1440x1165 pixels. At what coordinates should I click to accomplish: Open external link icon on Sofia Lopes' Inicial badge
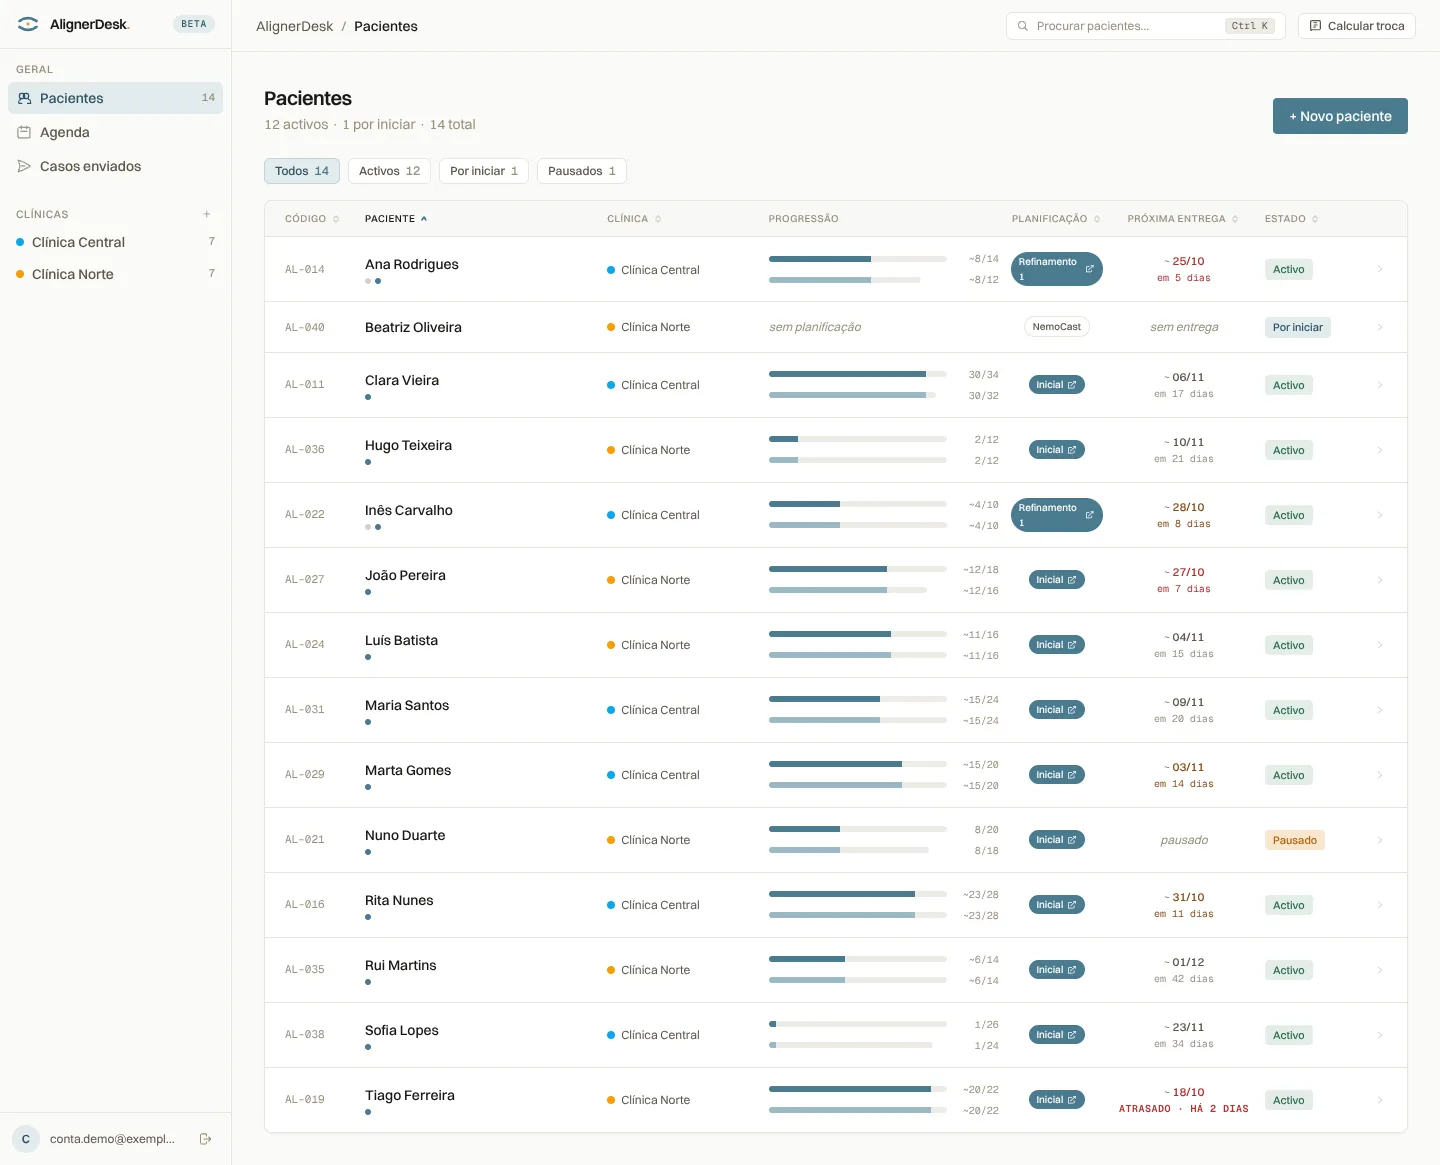tap(1072, 1035)
